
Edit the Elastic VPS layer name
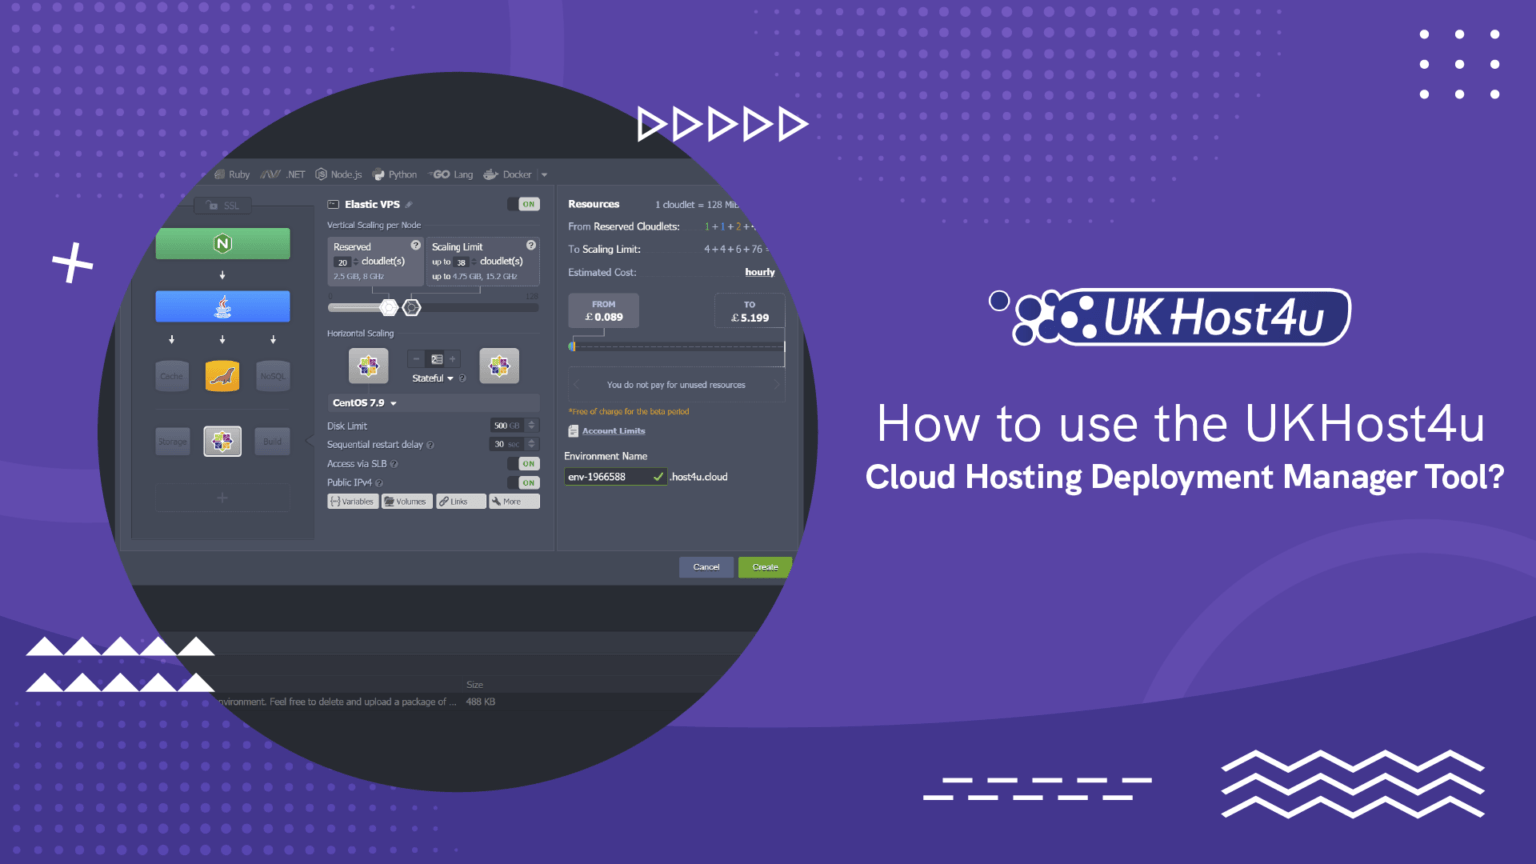point(409,205)
